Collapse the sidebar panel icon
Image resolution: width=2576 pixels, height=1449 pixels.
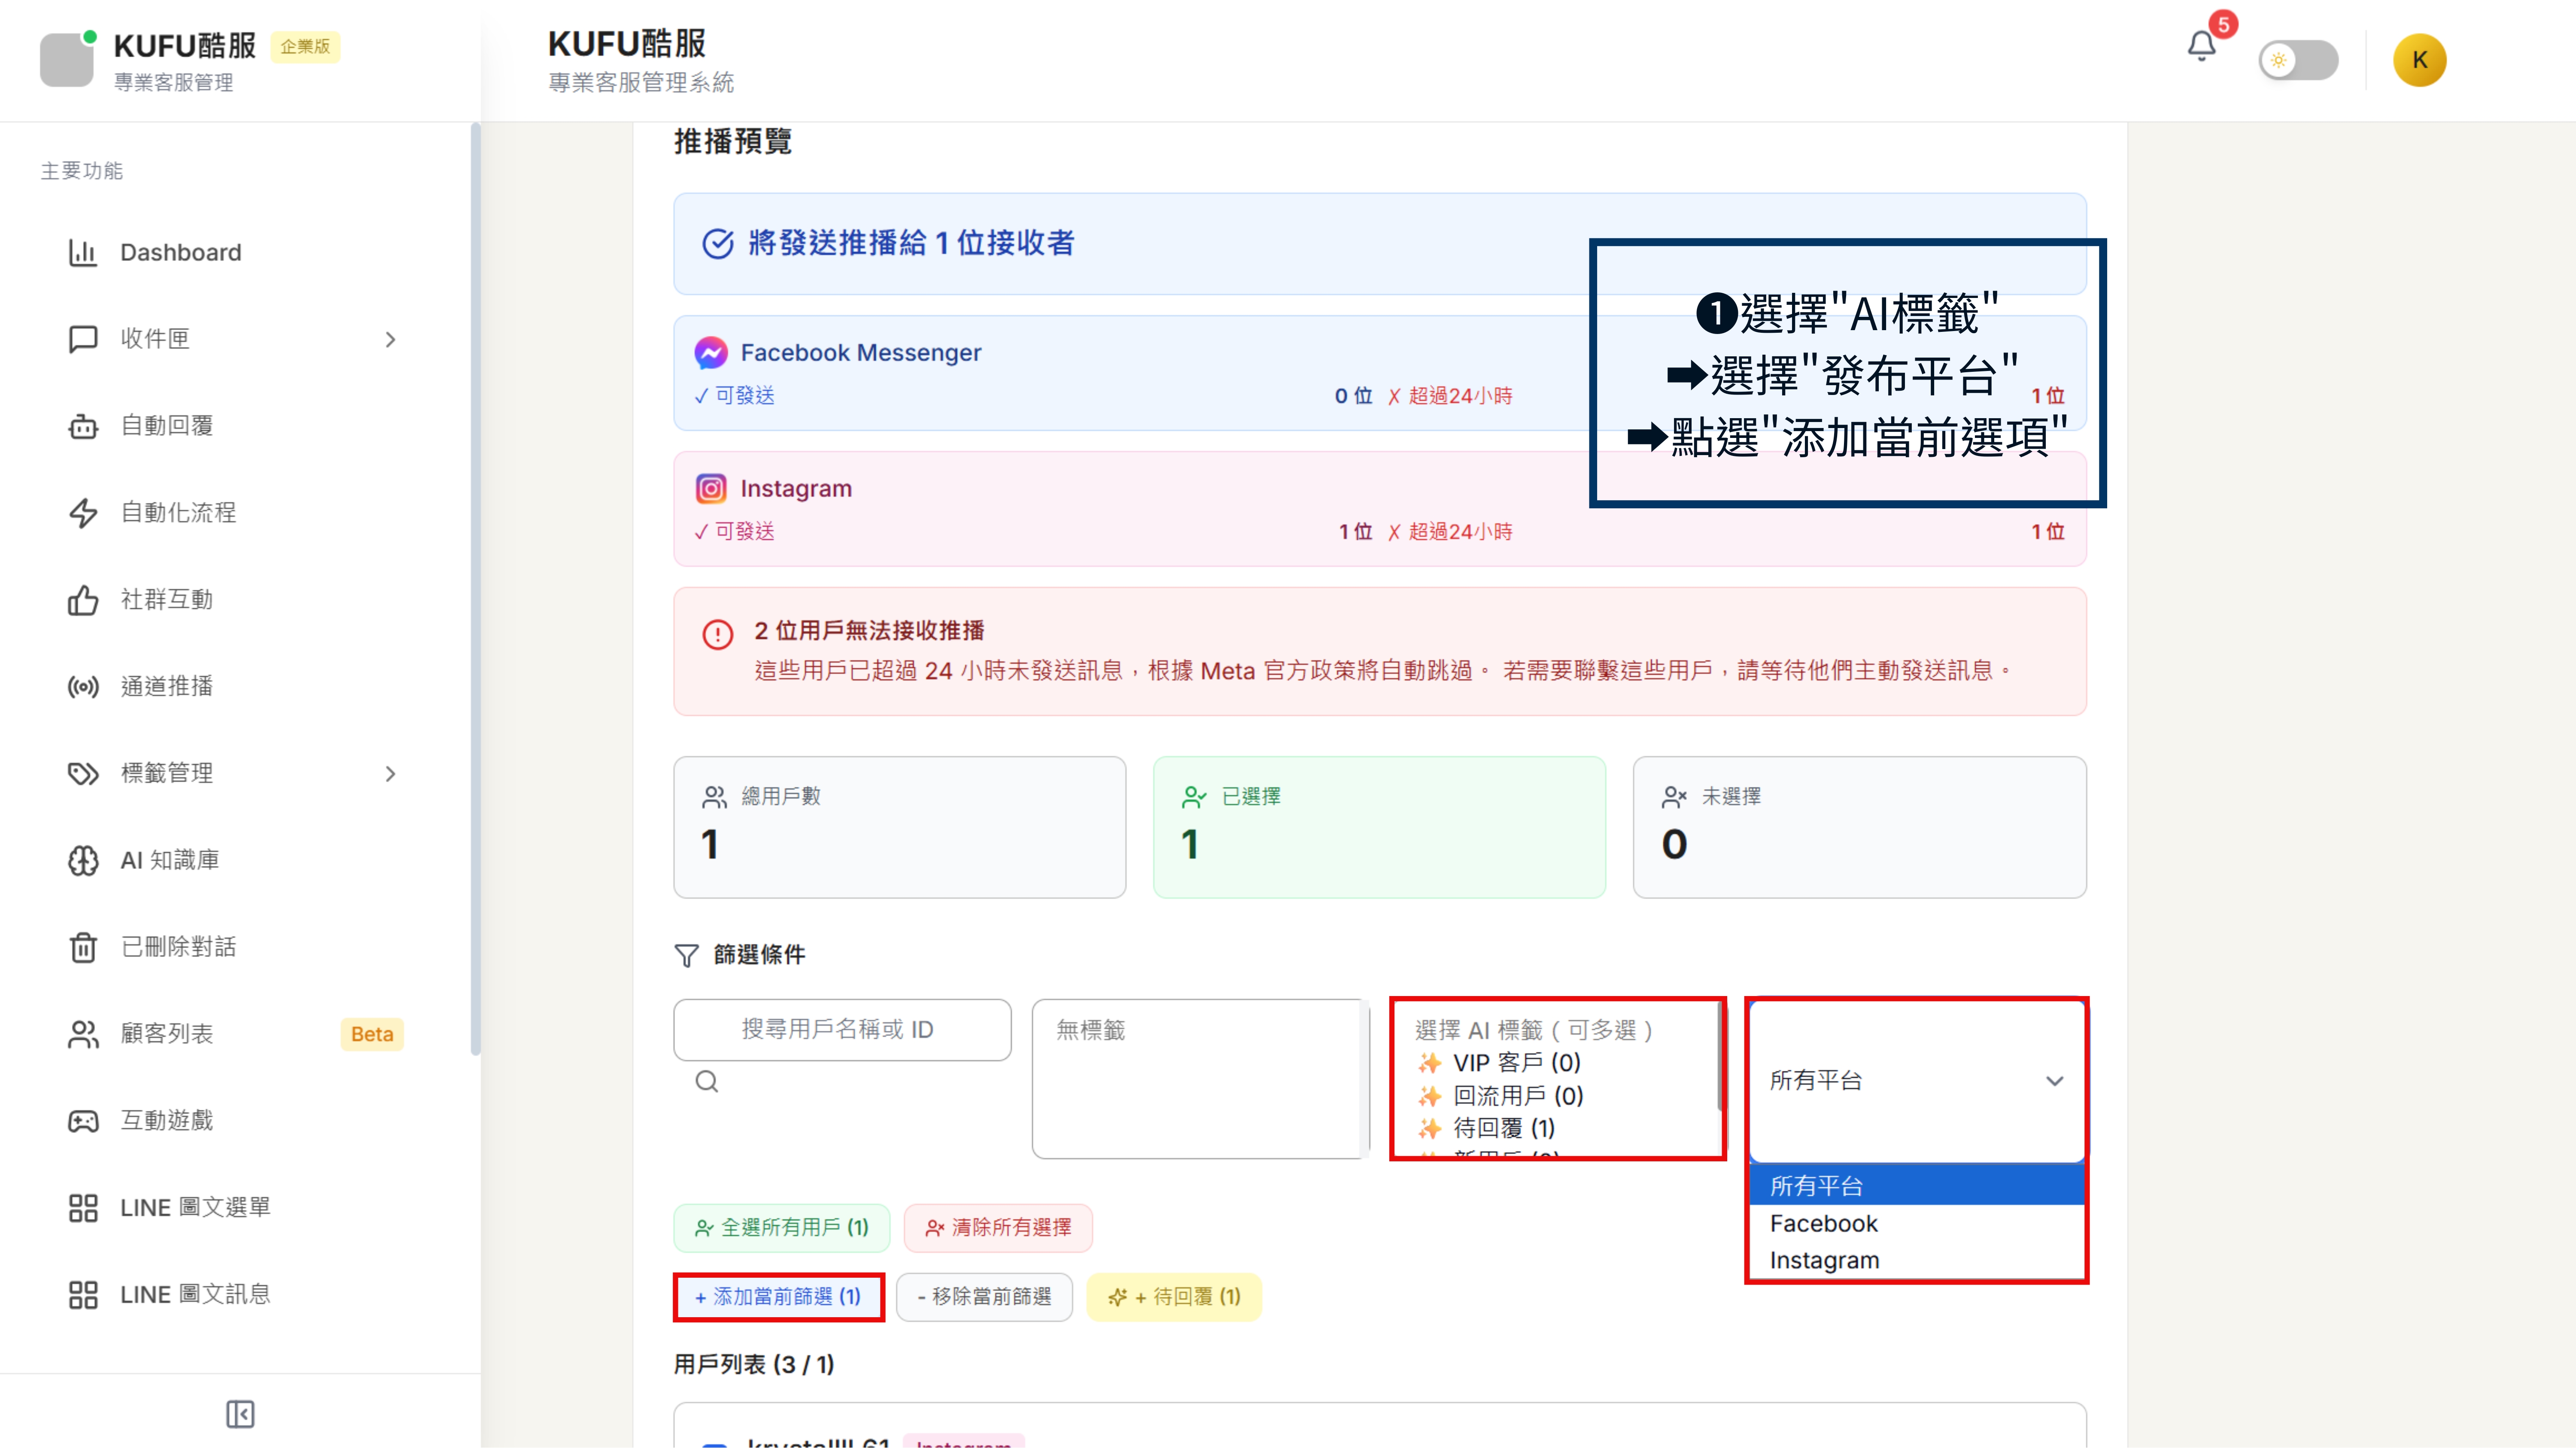(x=240, y=1413)
